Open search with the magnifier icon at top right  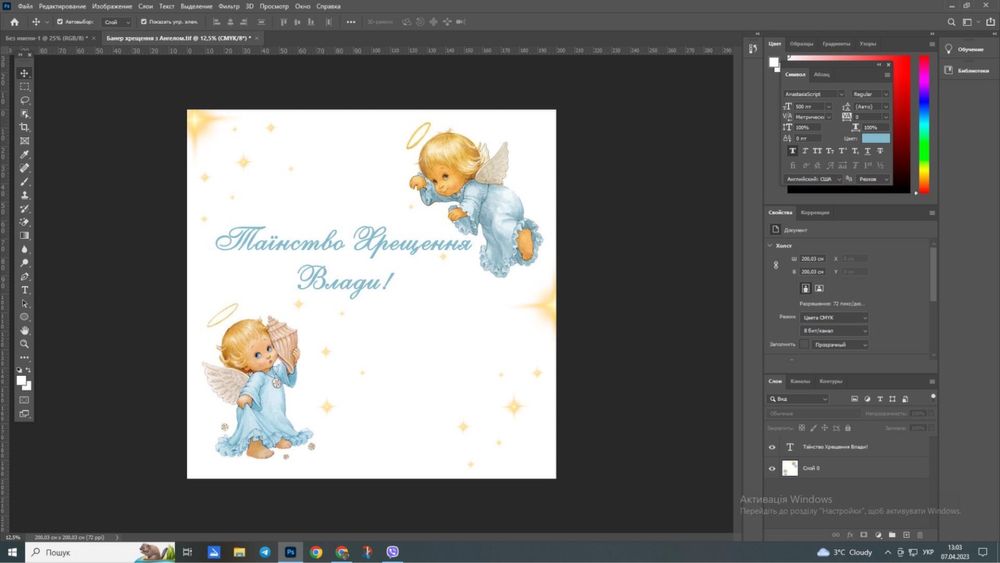pyautogui.click(x=951, y=22)
